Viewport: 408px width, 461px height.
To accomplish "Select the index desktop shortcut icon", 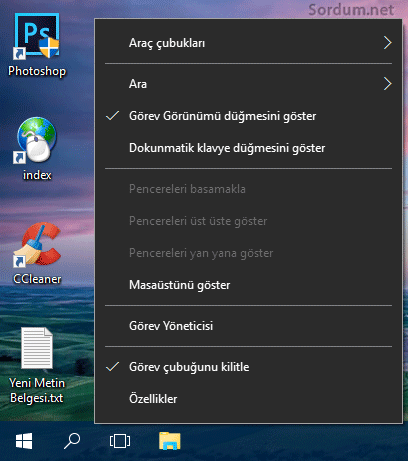I will (x=37, y=140).
